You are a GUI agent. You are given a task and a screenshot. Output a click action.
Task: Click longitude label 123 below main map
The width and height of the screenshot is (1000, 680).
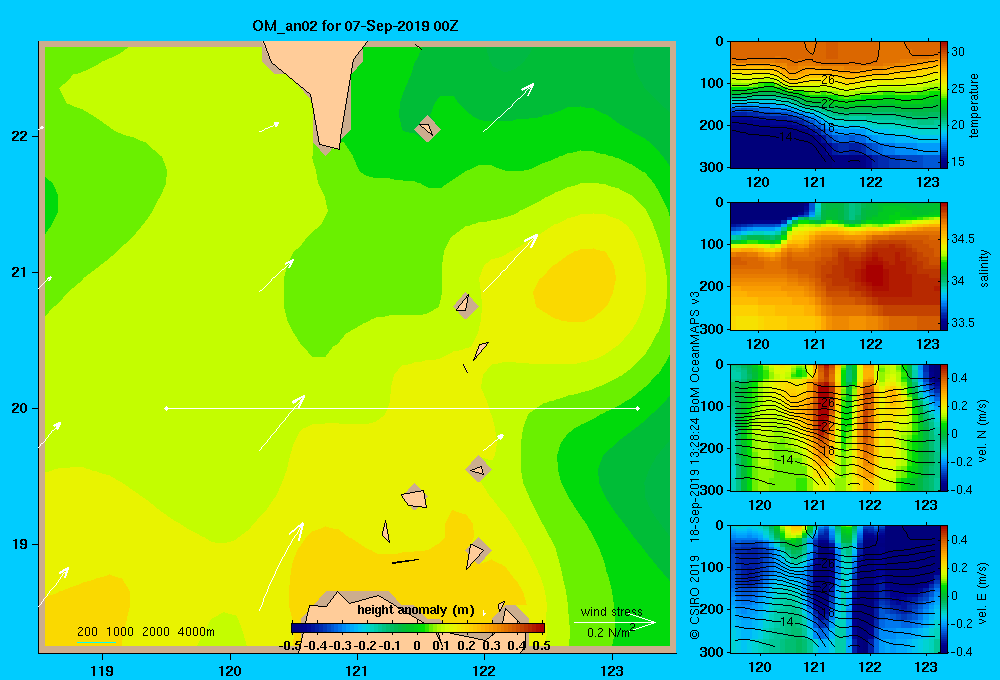612,670
